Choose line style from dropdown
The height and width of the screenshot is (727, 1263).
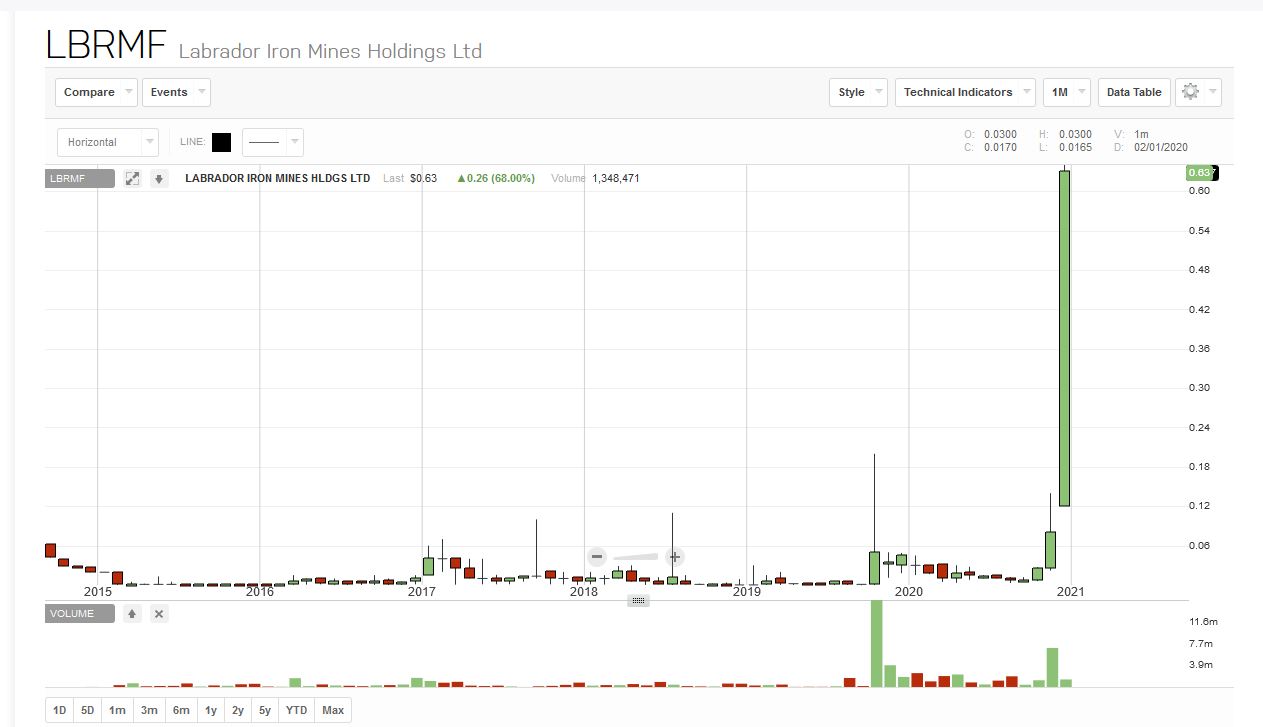pos(272,142)
